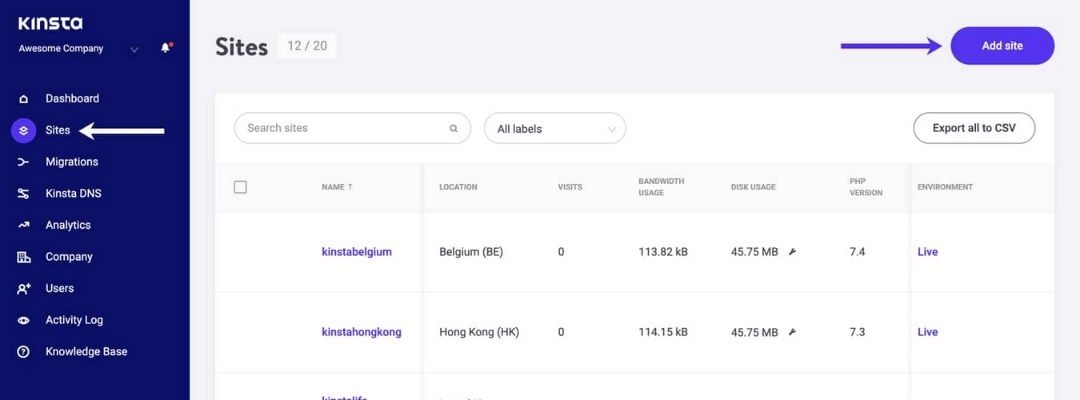The width and height of the screenshot is (1080, 400).
Task: Click the Sites layers icon
Action: coord(23,130)
